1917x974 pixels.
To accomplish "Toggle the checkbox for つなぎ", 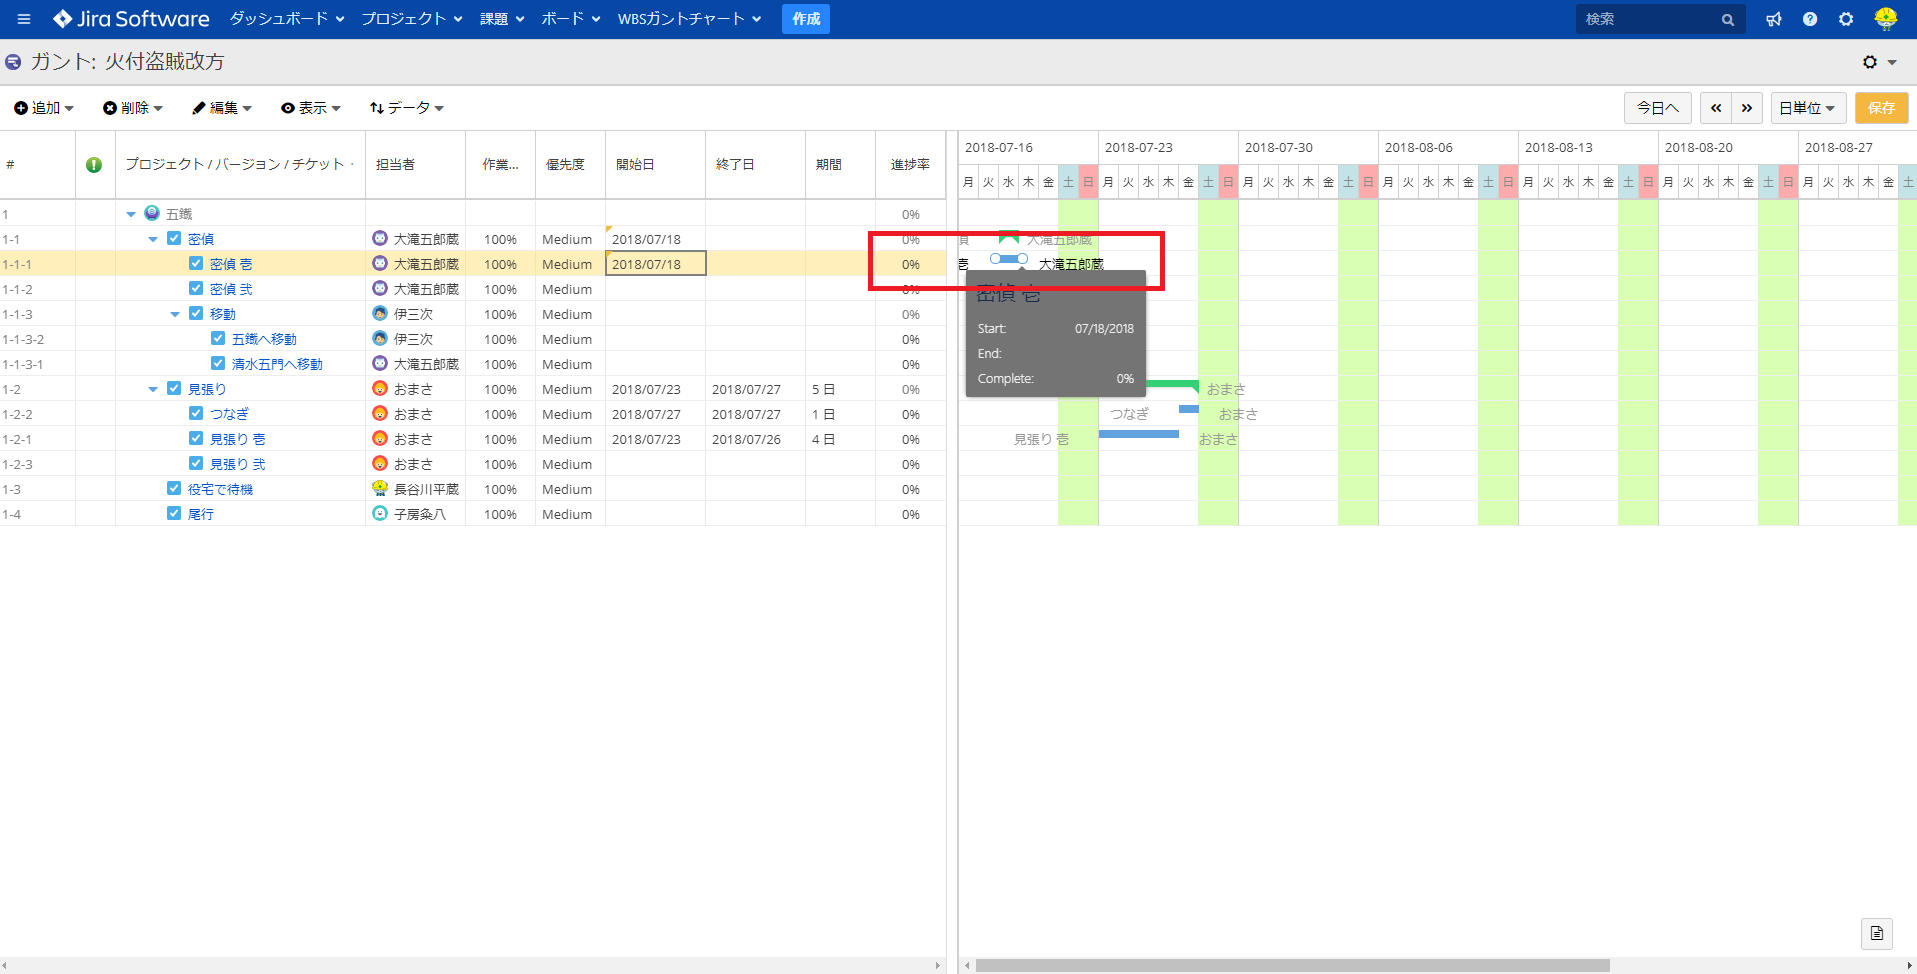I will (196, 413).
